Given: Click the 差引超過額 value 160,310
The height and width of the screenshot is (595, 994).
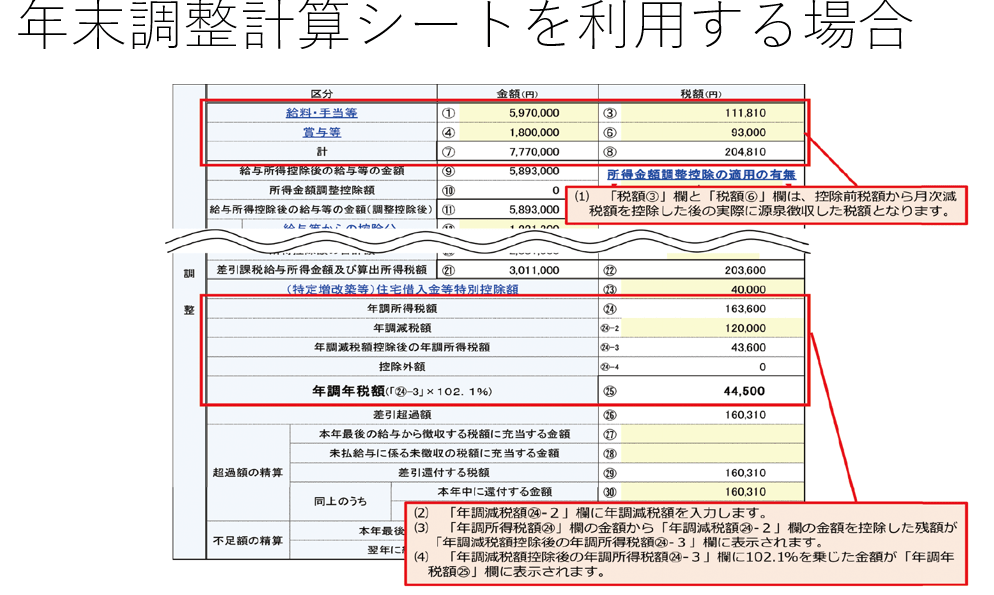Looking at the screenshot, I should click(x=745, y=415).
